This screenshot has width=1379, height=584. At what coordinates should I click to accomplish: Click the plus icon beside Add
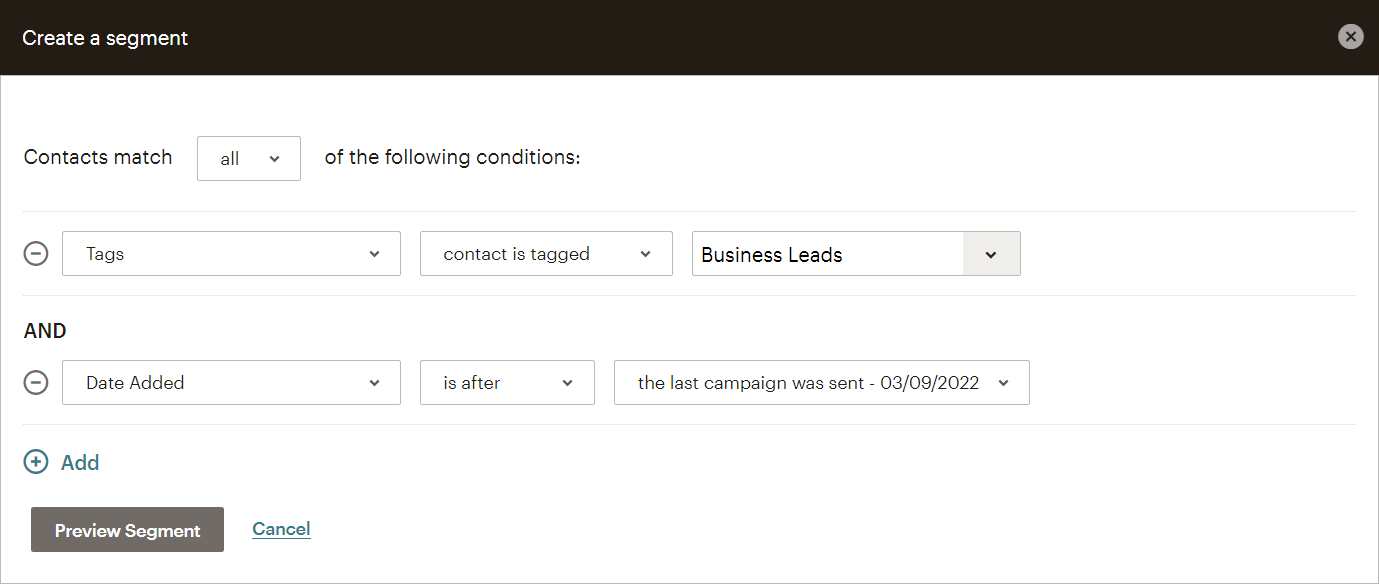(x=36, y=462)
